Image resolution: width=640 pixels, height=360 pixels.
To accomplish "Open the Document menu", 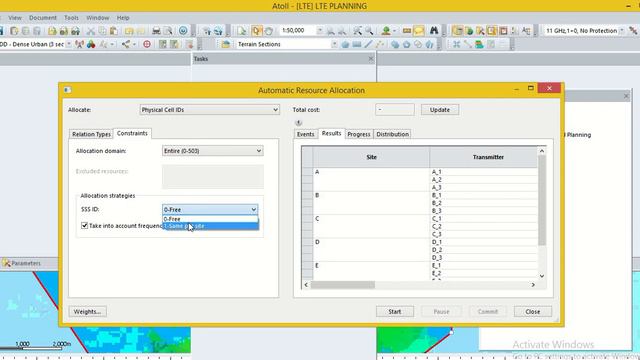I will (43, 18).
